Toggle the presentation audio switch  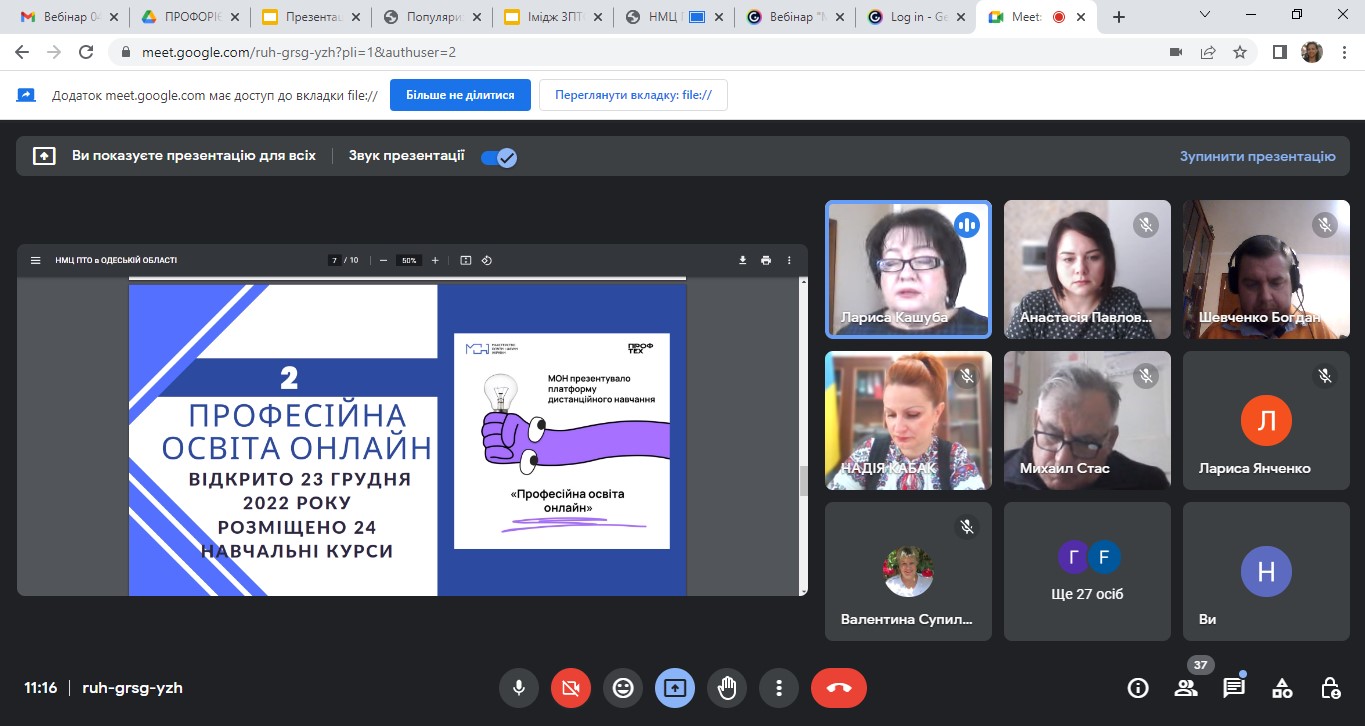coord(498,157)
